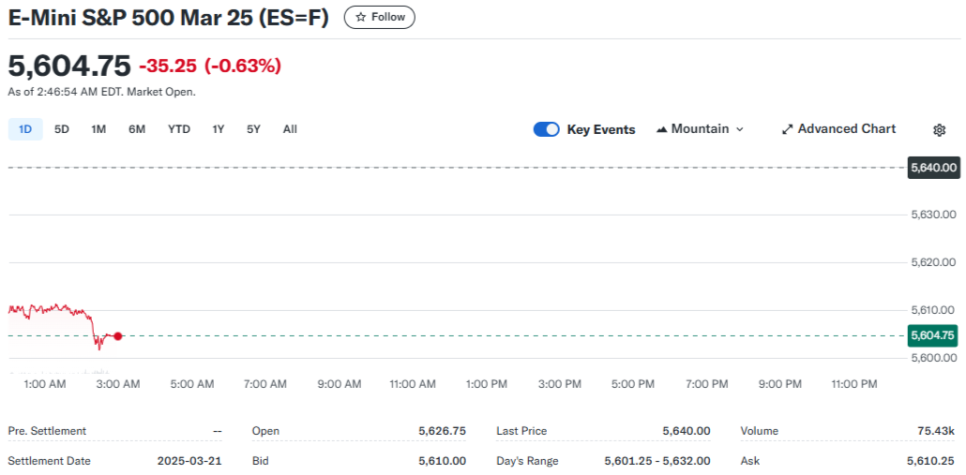Click the Day's Range value
Image resolution: width=966 pixels, height=475 pixels.
(x=657, y=461)
